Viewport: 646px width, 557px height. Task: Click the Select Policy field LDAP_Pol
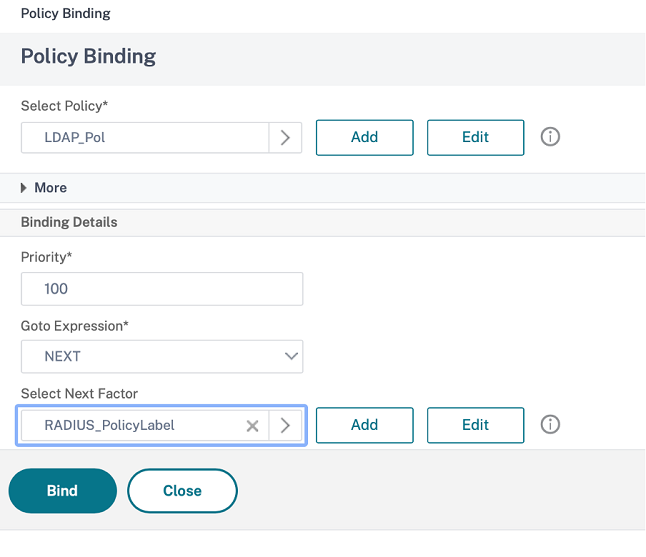[144, 138]
